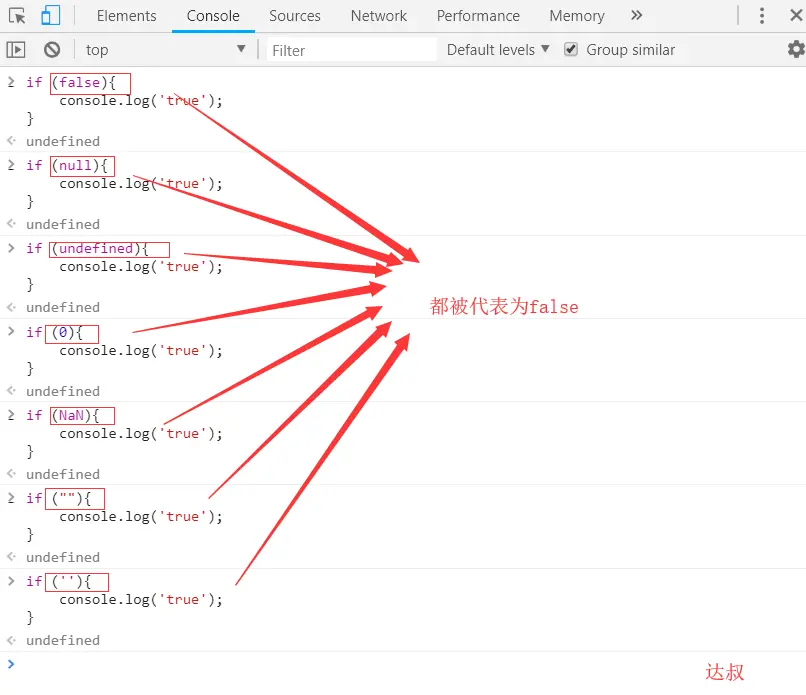Open the DevTools three-dot customize menu
Screen dimensions: 806x695
[x=762, y=16]
